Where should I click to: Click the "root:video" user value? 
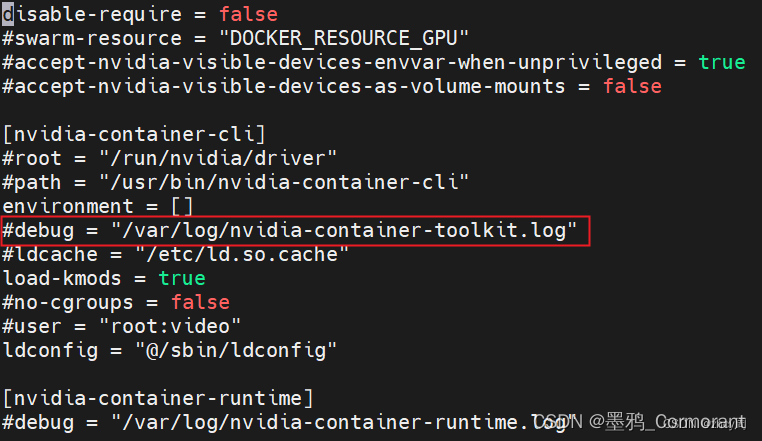coord(170,326)
